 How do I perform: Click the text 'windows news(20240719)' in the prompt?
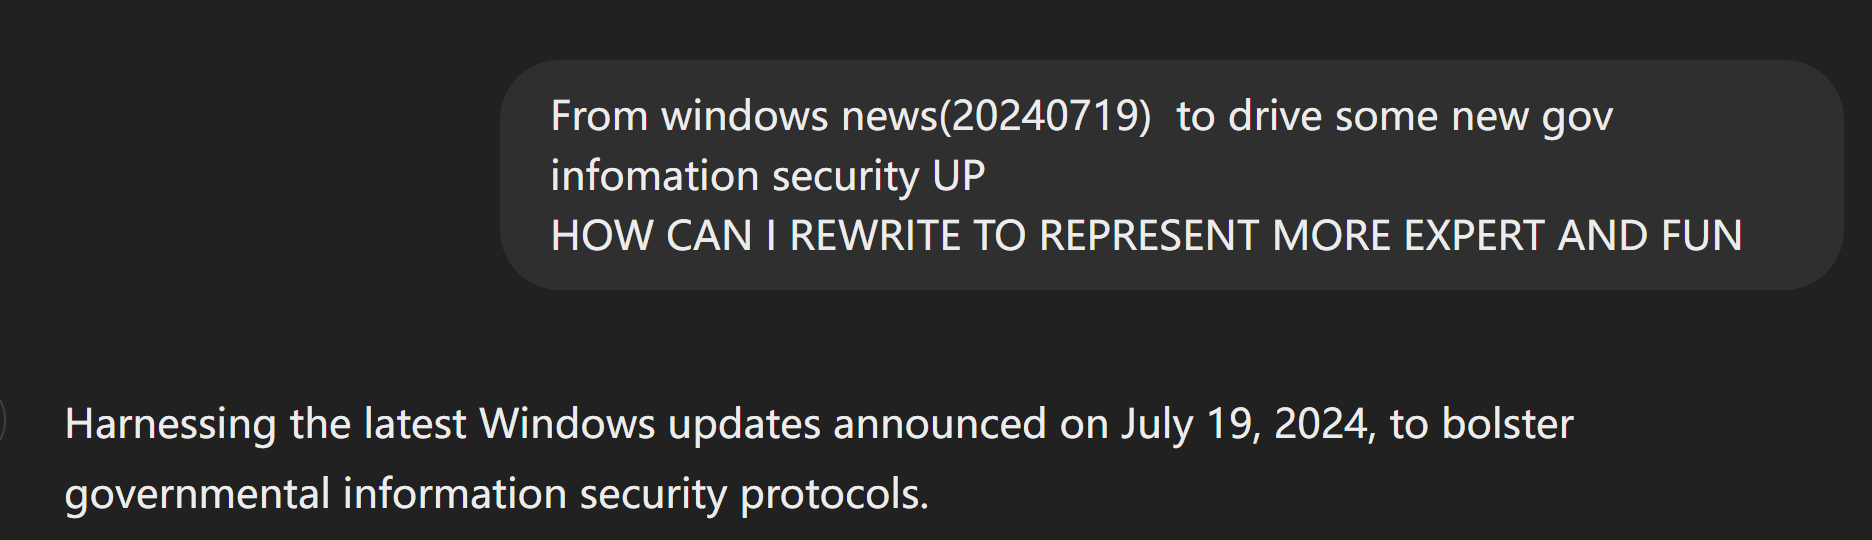pyautogui.click(x=906, y=117)
